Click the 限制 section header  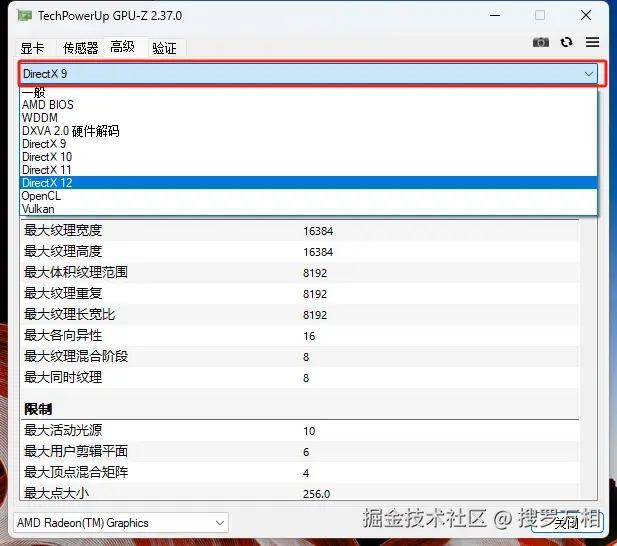pyautogui.click(x=38, y=409)
